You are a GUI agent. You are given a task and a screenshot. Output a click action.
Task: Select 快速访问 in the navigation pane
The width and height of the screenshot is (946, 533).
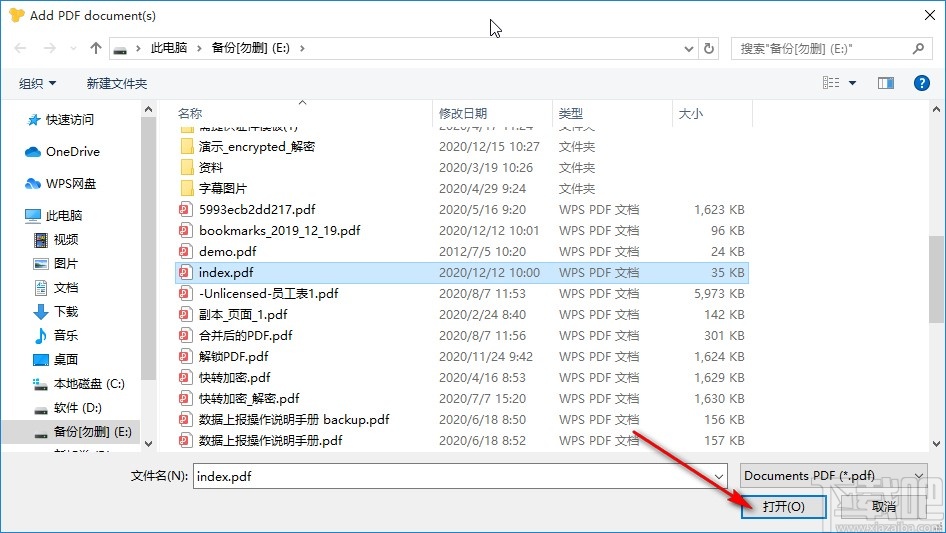tap(60, 120)
